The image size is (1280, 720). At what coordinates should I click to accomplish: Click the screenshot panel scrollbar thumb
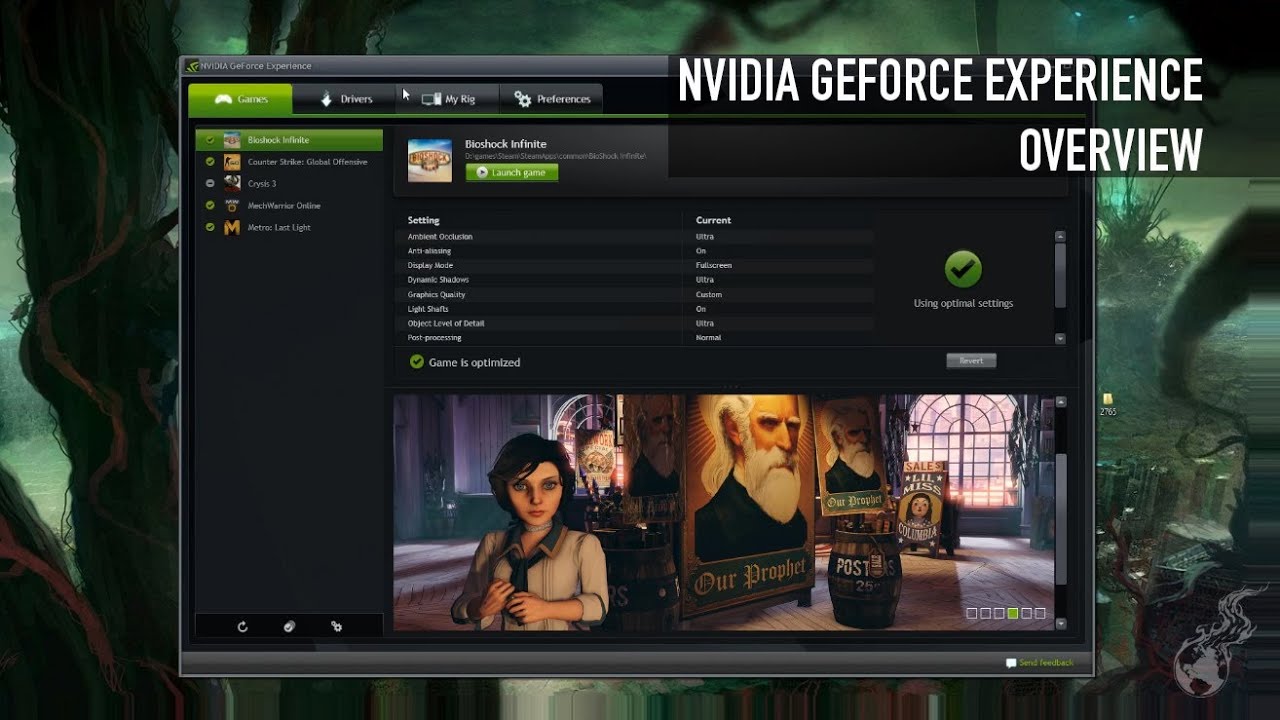pos(1061,519)
